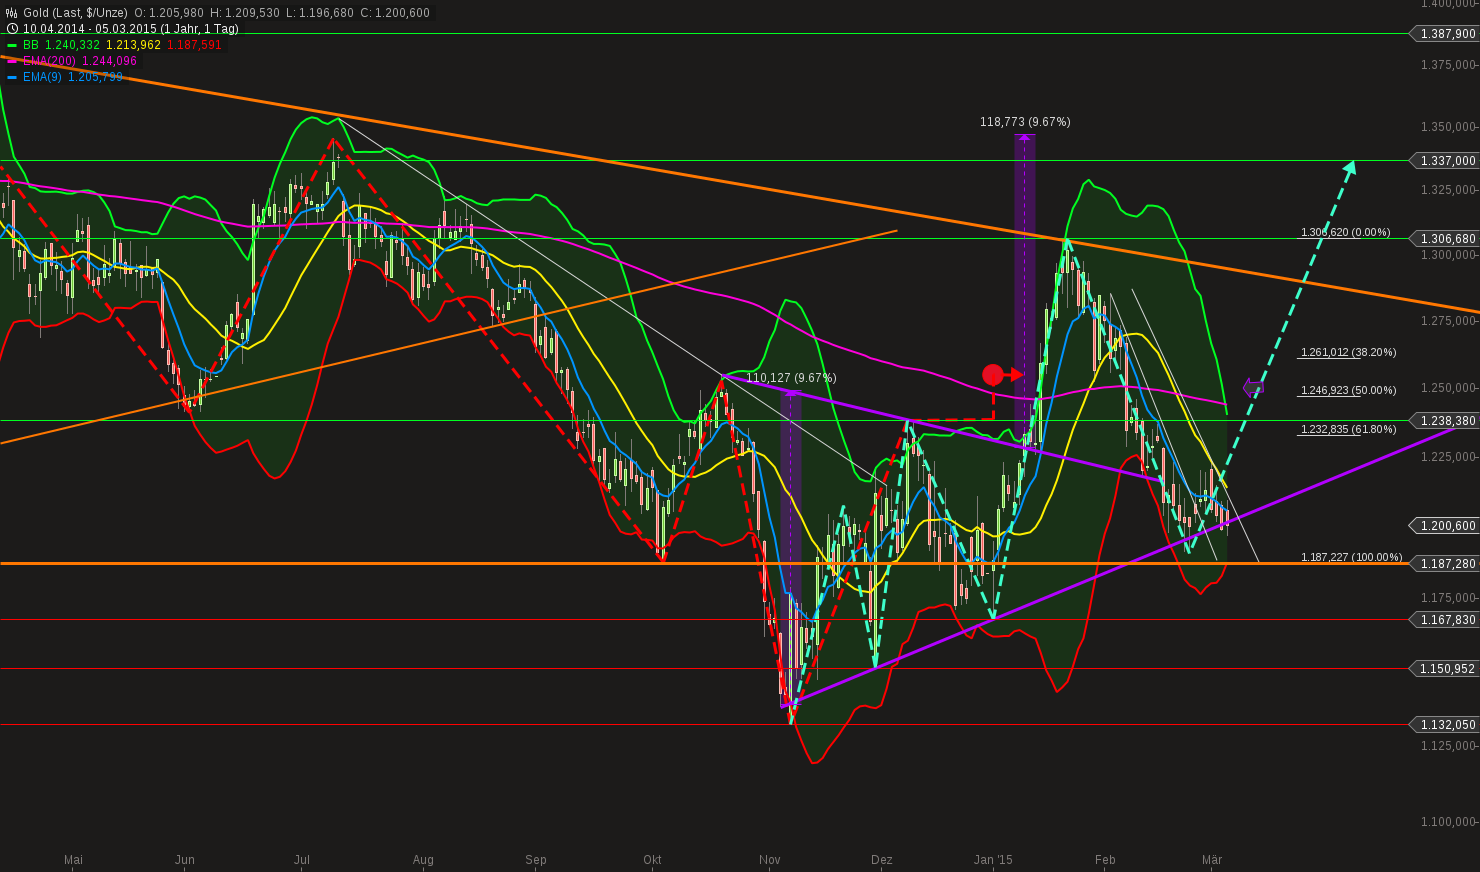1480x872 pixels.
Task: Click the Fibonacci label '1.187,227 (100.00%)'
Action: (1351, 557)
